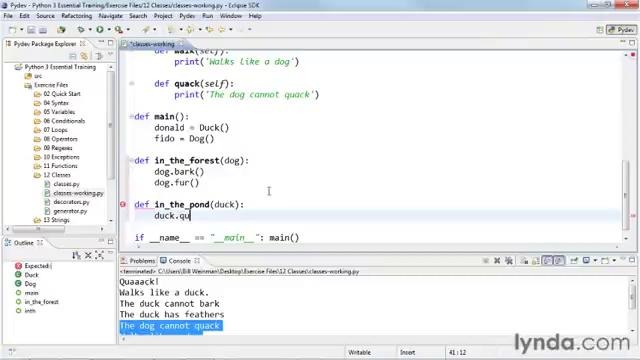Collapse the main function in editor gutter
Image resolution: width=640 pixels, height=360 pixels.
click(x=131, y=117)
